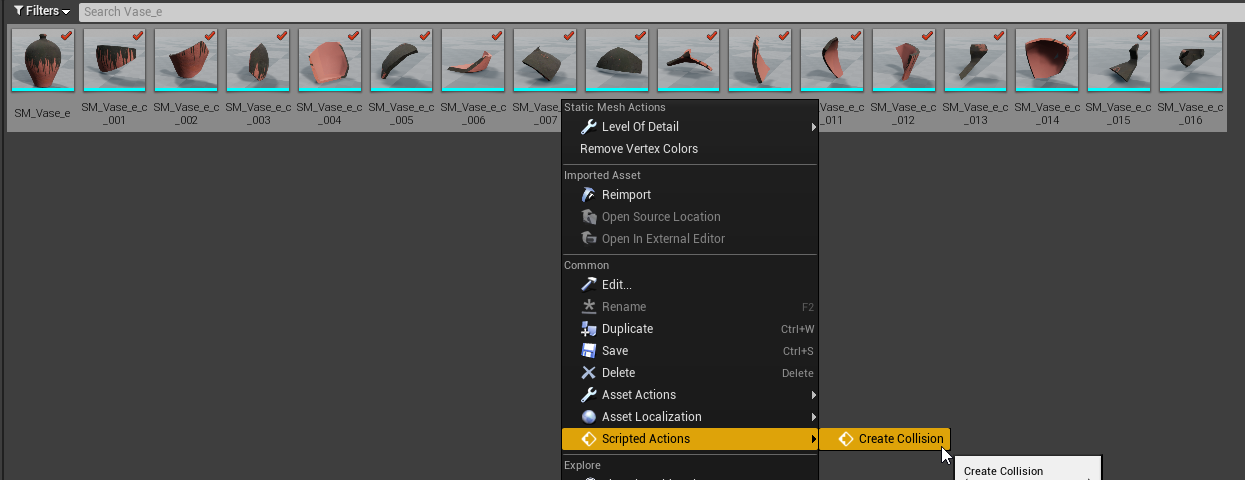Click the Delete X icon
The width and height of the screenshot is (1245, 480).
click(x=589, y=373)
